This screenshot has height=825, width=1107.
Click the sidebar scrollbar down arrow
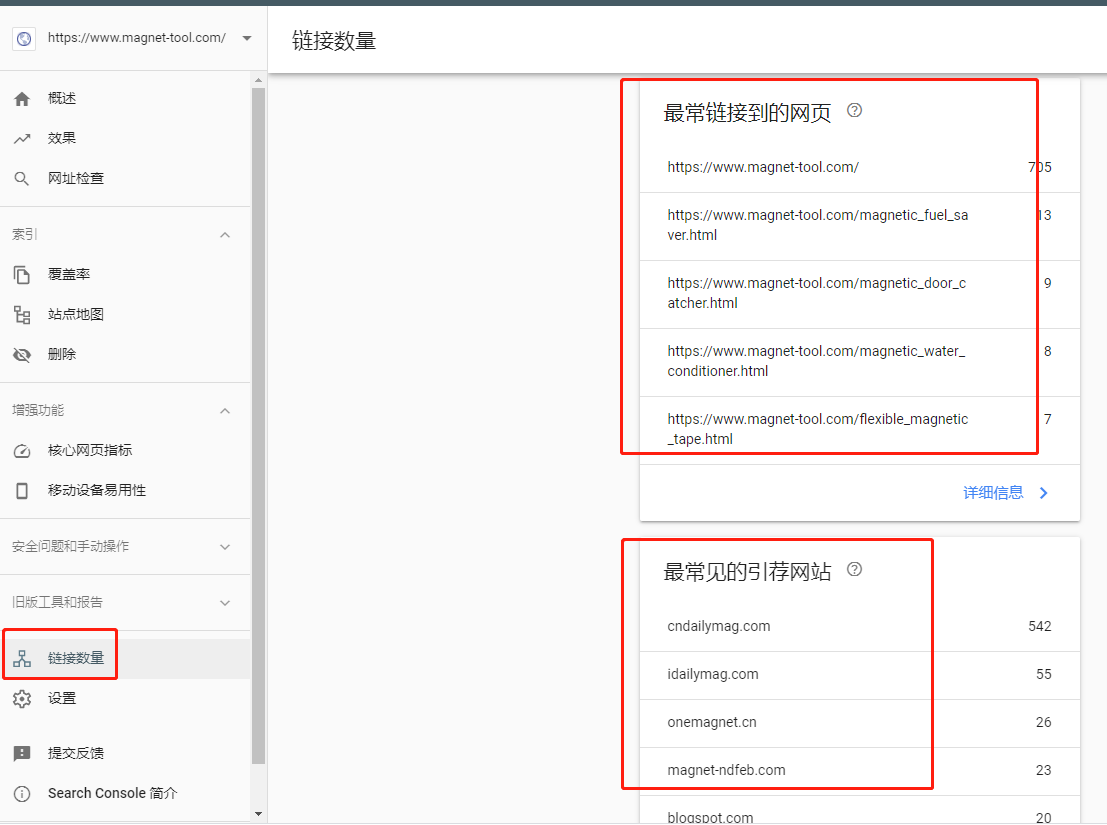point(258,814)
